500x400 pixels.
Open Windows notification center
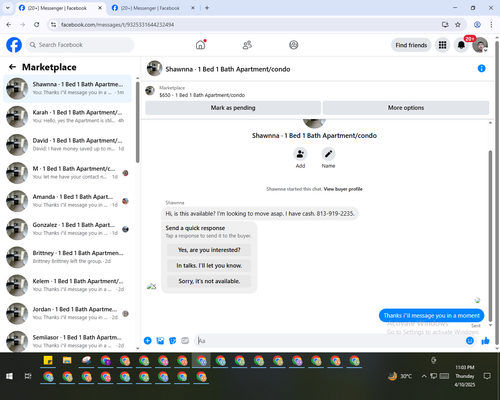[487, 376]
